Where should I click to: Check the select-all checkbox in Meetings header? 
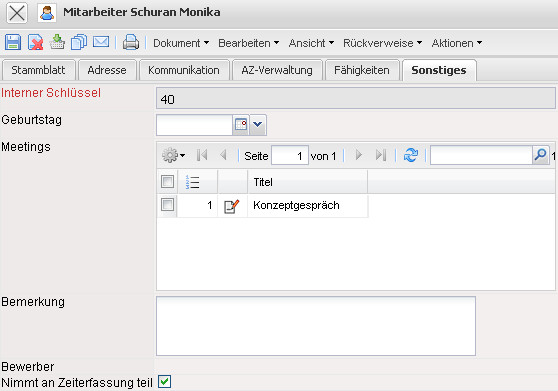click(167, 181)
